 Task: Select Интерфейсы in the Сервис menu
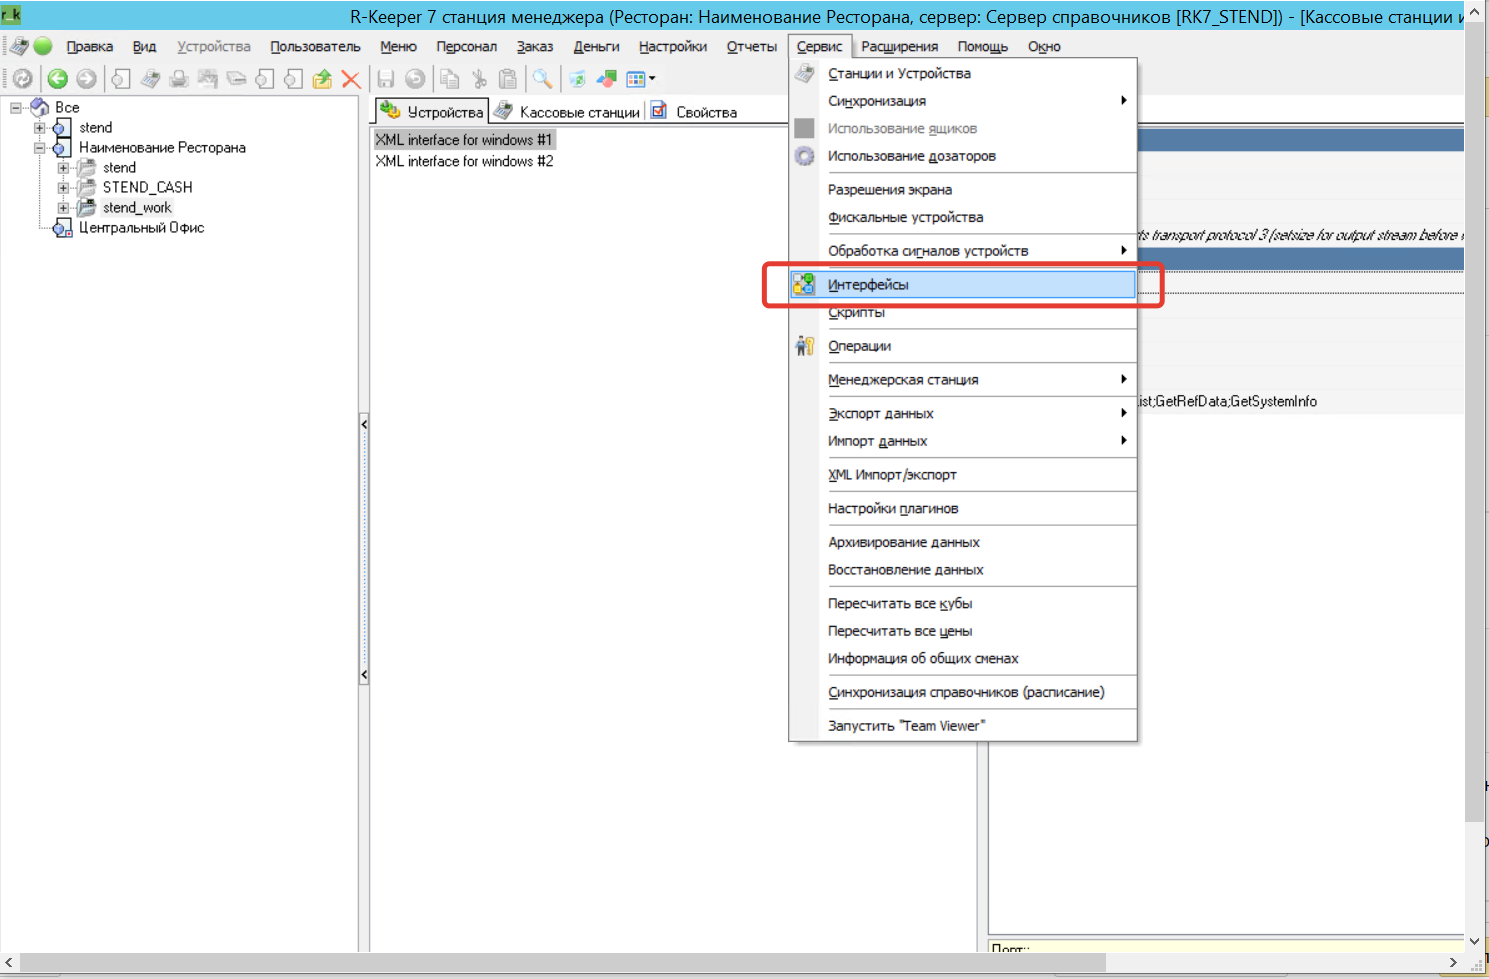[868, 285]
